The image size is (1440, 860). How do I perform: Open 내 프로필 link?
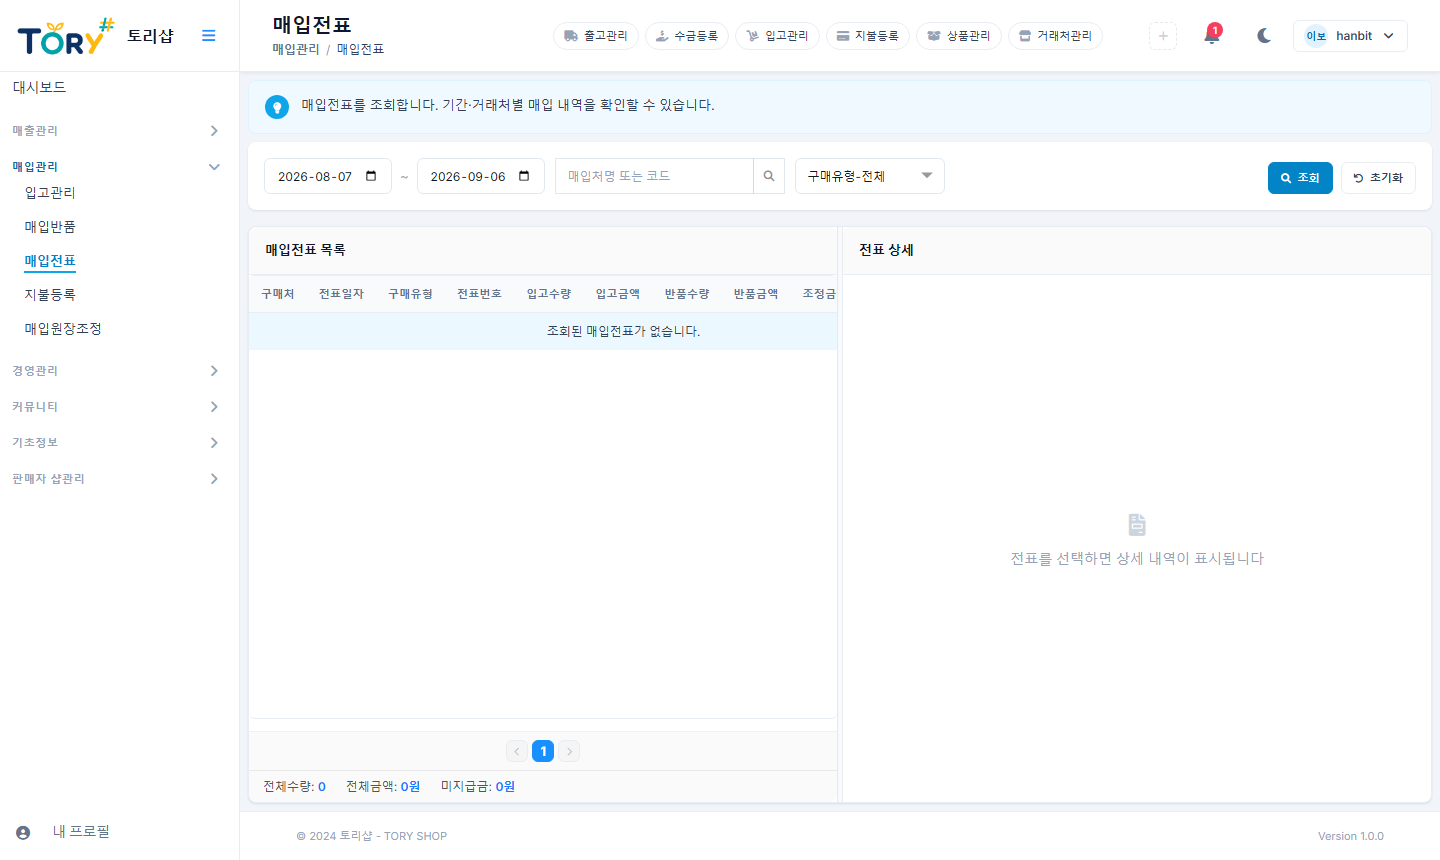(x=81, y=832)
